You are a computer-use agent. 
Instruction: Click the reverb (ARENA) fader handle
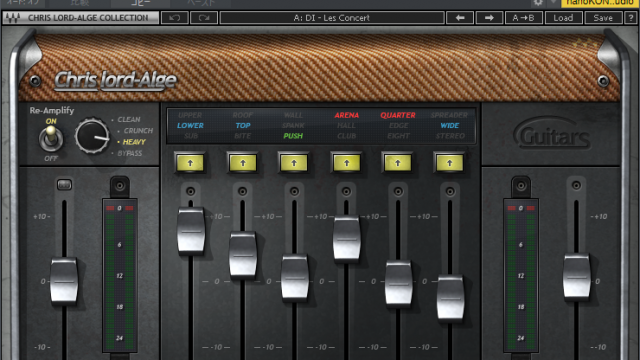coord(347,239)
